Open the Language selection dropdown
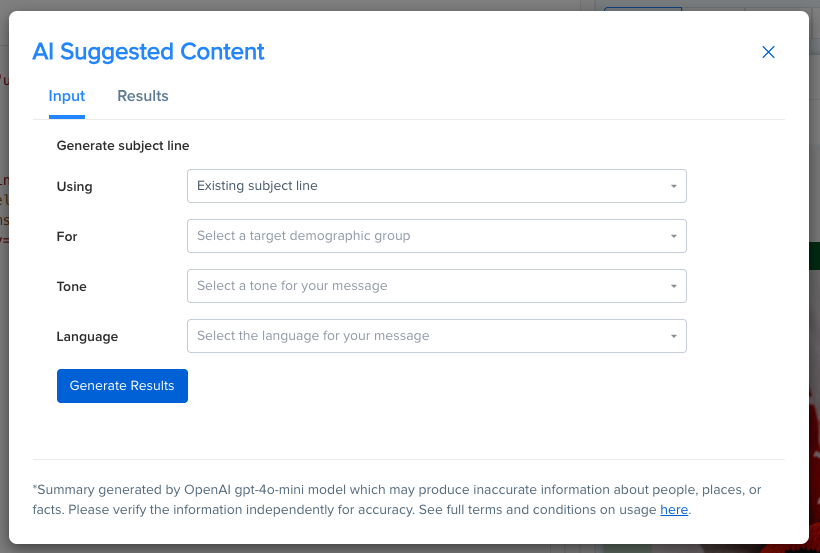The height and width of the screenshot is (553, 820). coord(437,336)
